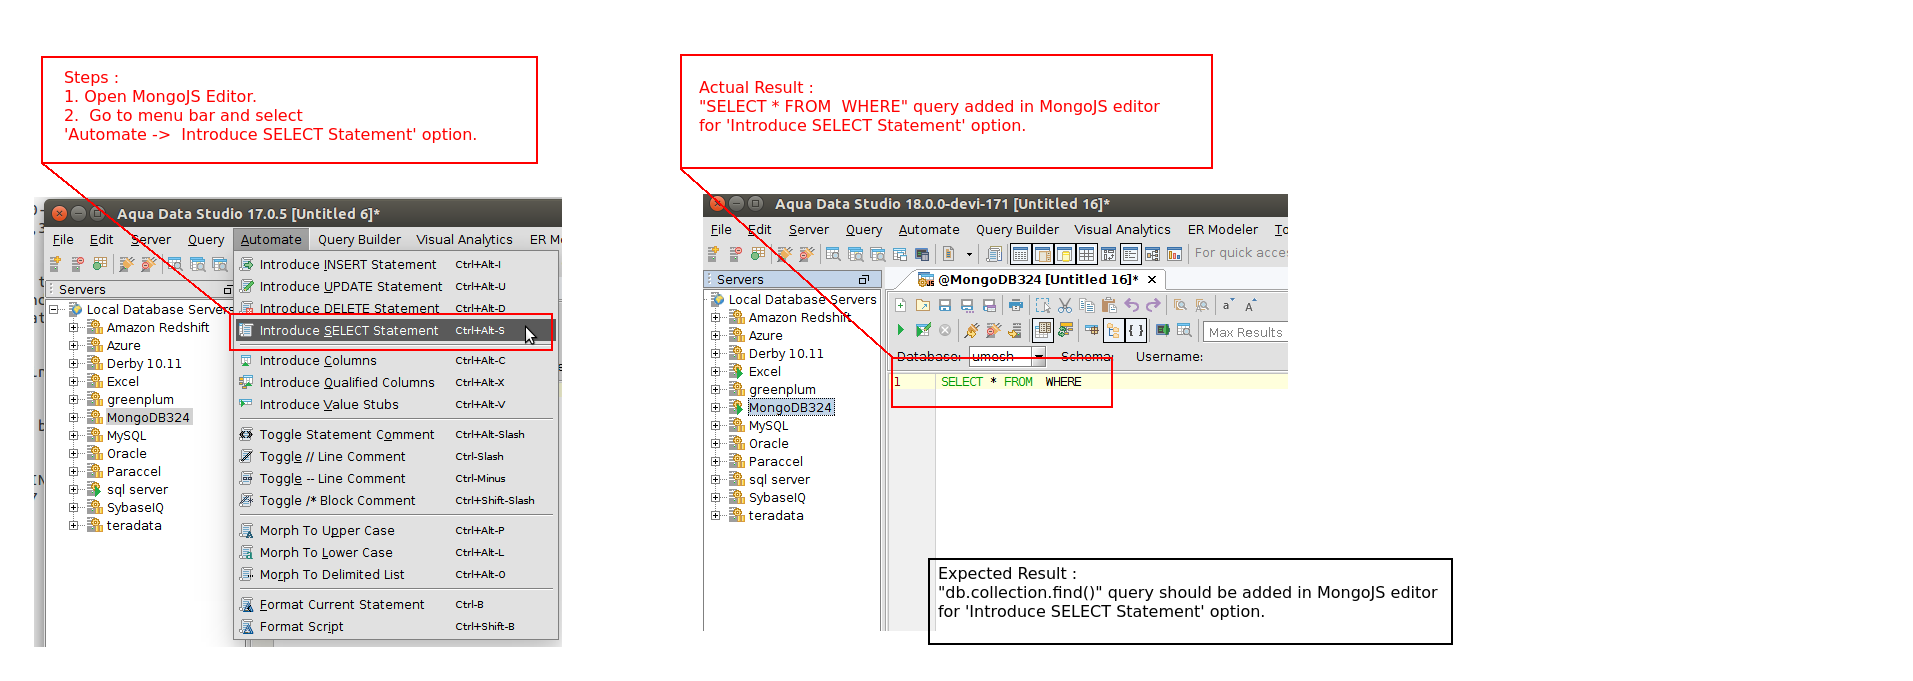Click the Introduce INSERT Statement menu icon

click(x=247, y=264)
